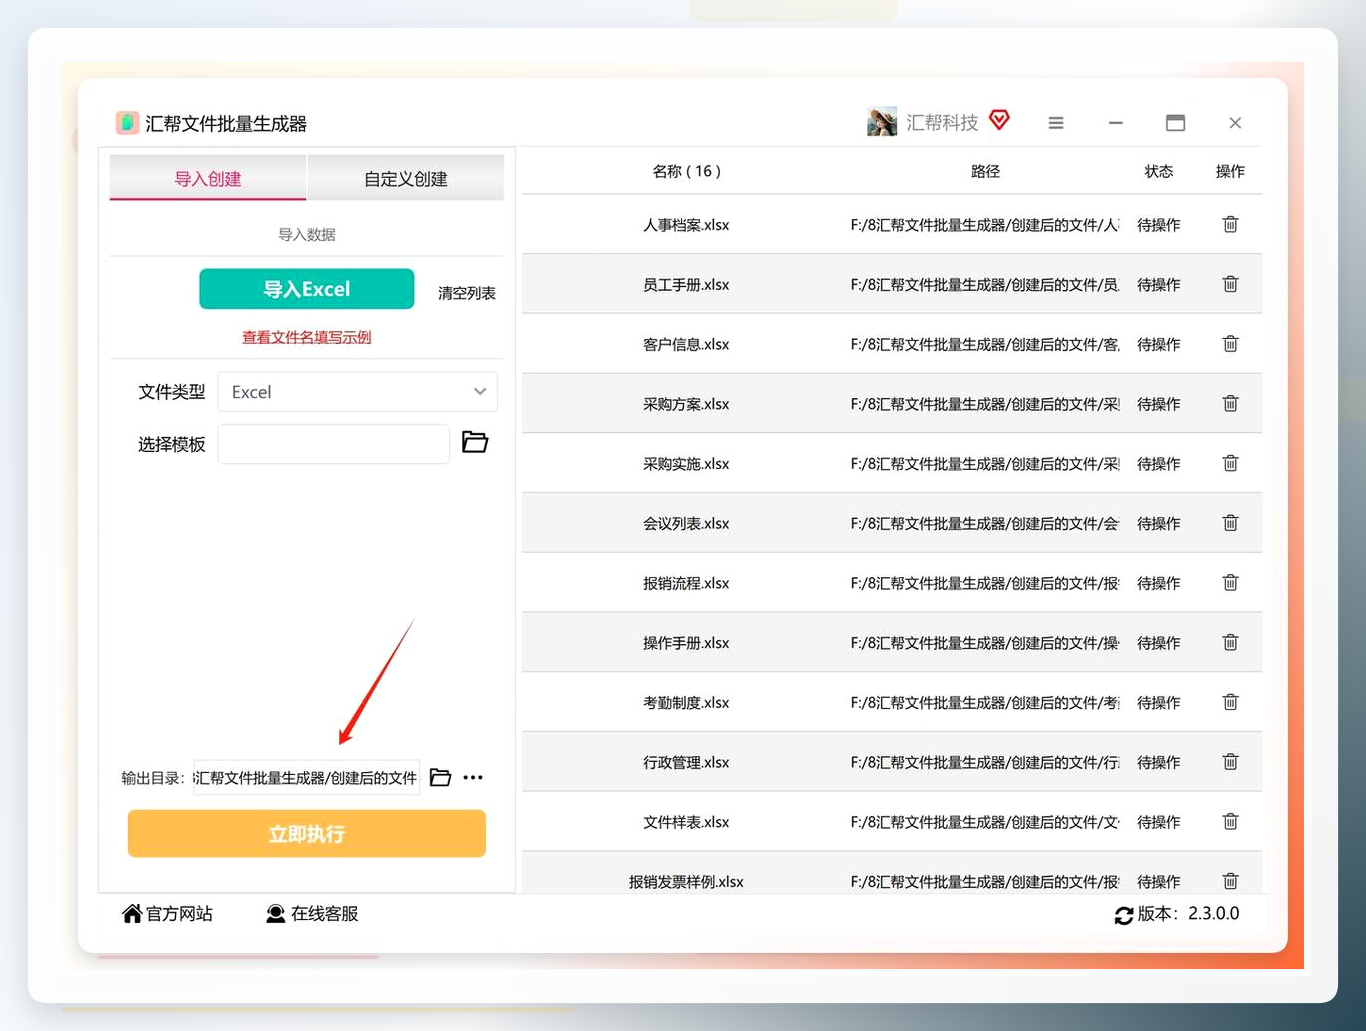Delete the 客户信息.xlsx row
The width and height of the screenshot is (1366, 1031).
[x=1230, y=344]
